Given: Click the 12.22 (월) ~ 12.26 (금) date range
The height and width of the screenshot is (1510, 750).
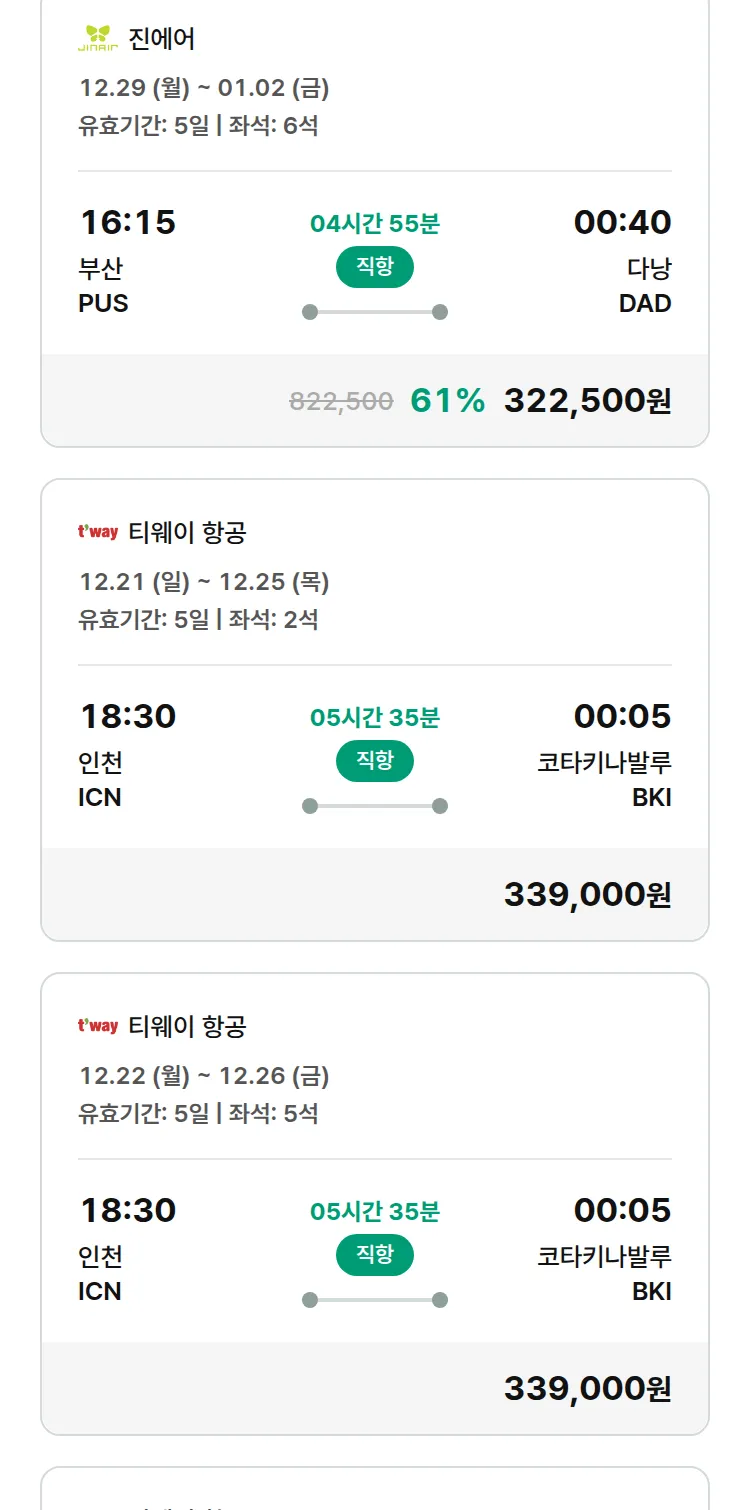Looking at the screenshot, I should 204,1076.
